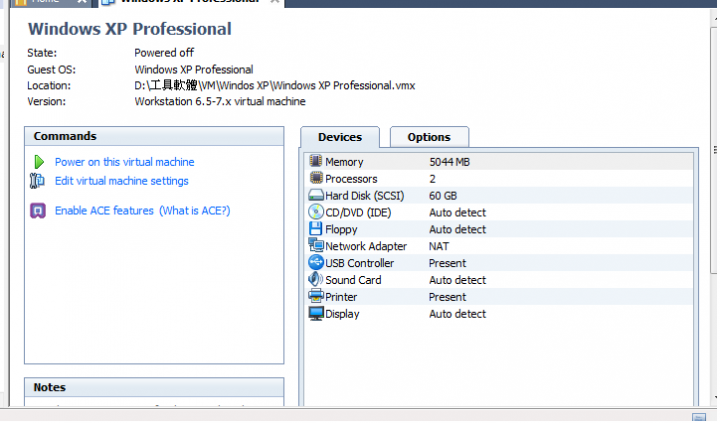
Task: Click the icon in the bottom-right status bar
Action: [699, 417]
